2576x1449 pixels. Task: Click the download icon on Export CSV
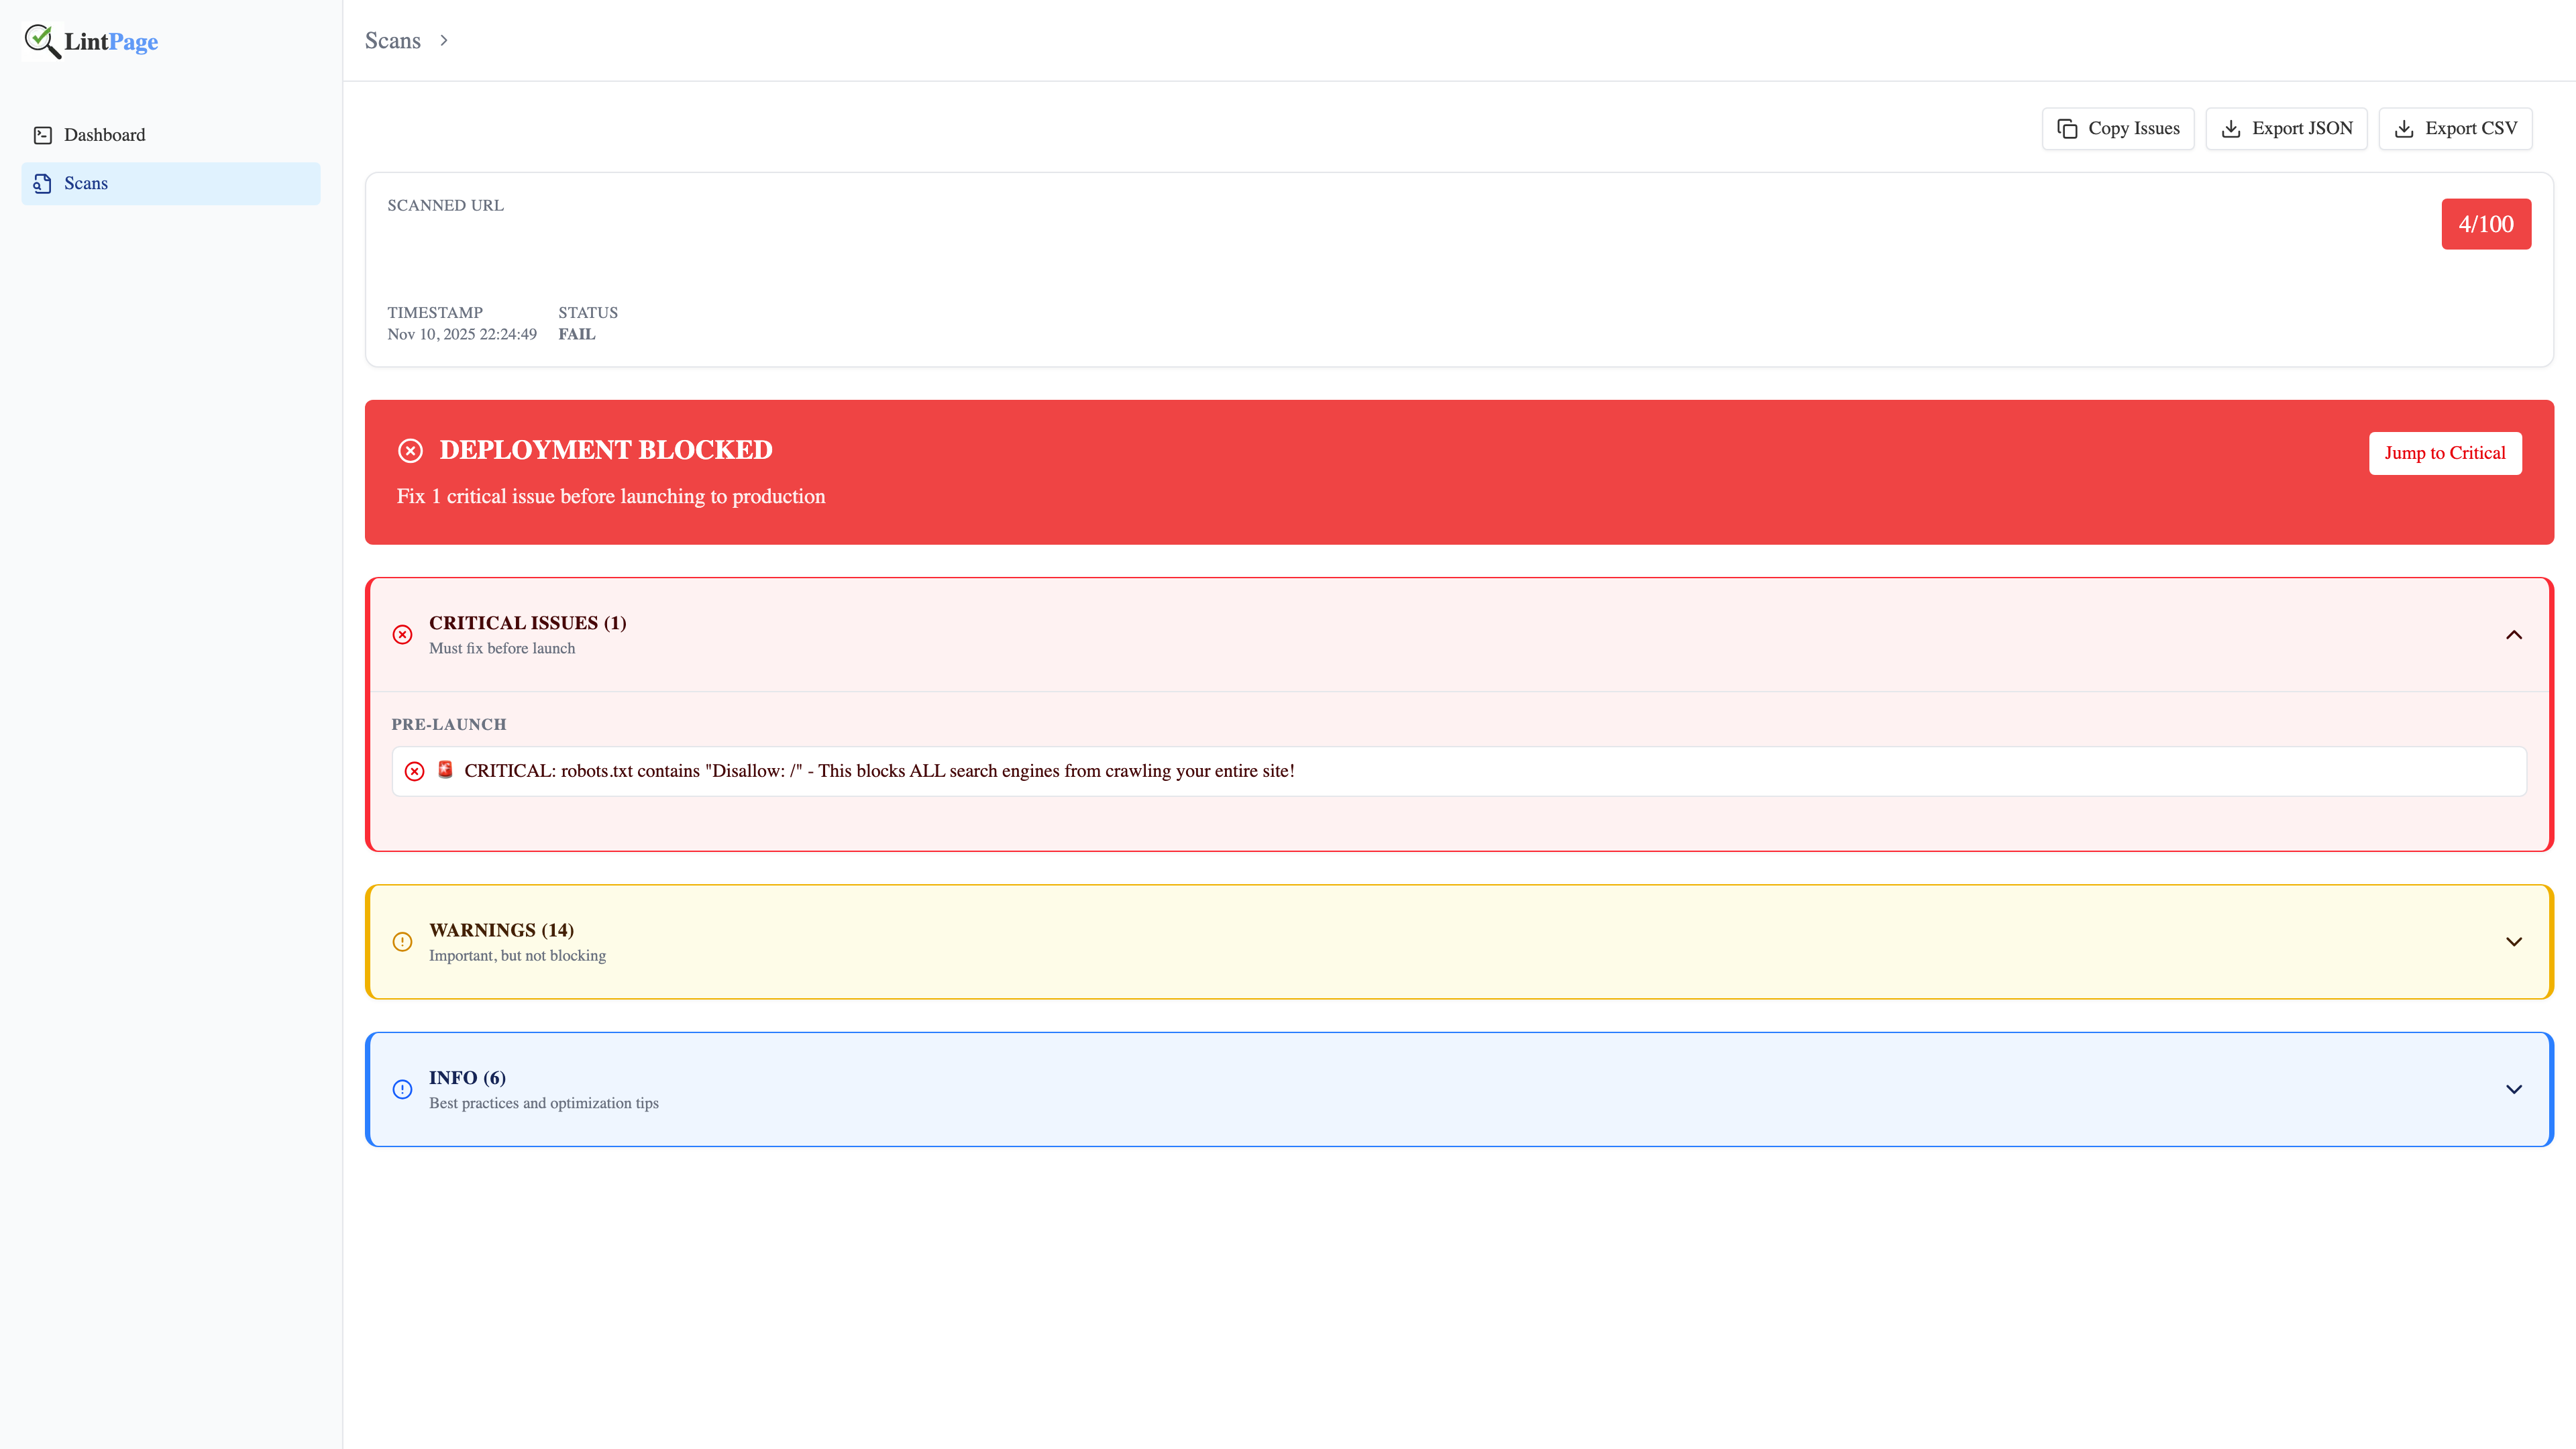2404,128
